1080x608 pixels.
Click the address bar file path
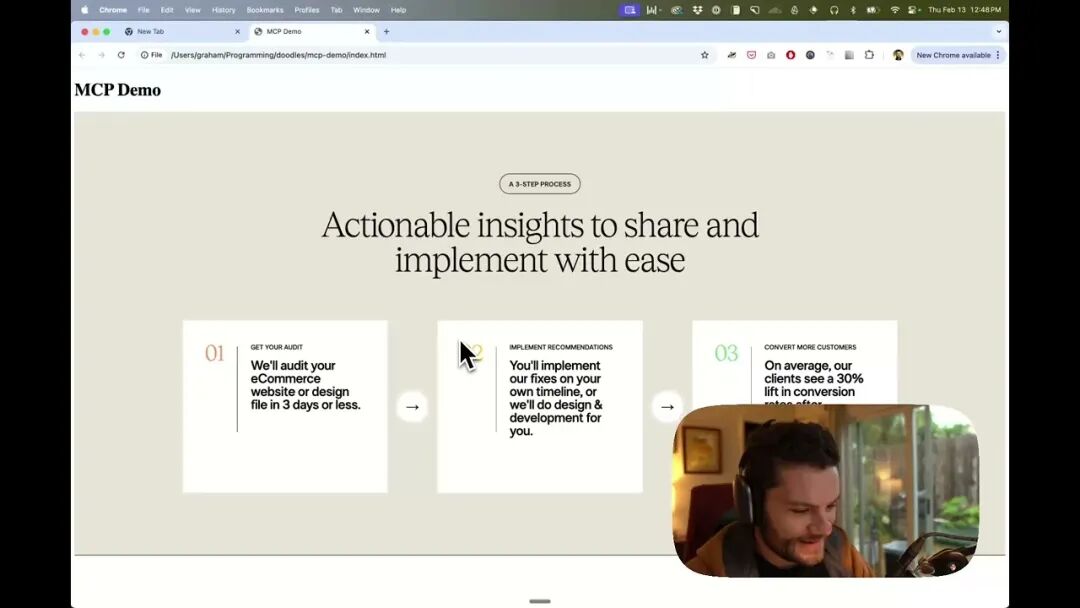(x=278, y=55)
